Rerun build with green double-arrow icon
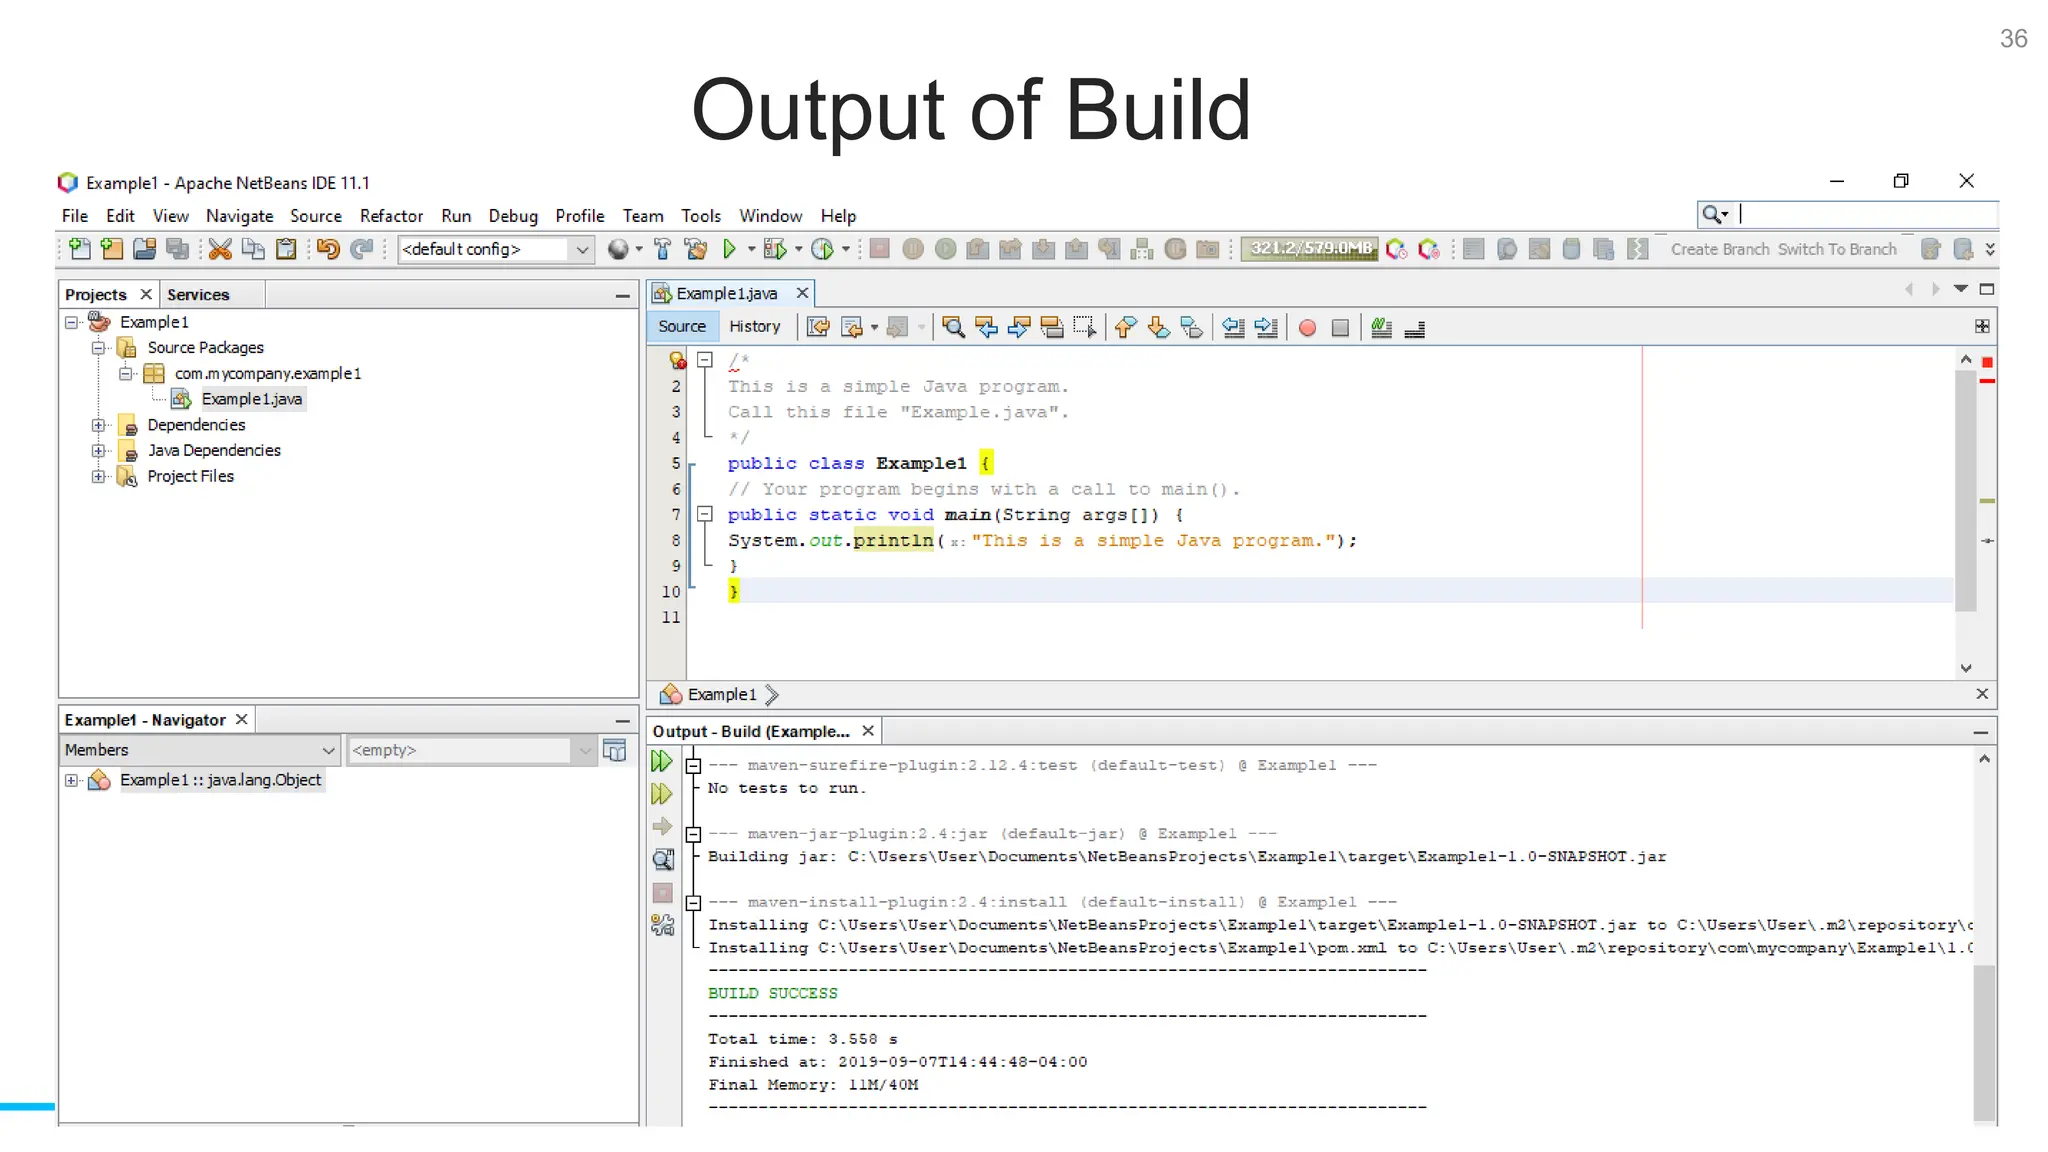Viewport: 2048px width, 1152px height. pyautogui.click(x=661, y=762)
